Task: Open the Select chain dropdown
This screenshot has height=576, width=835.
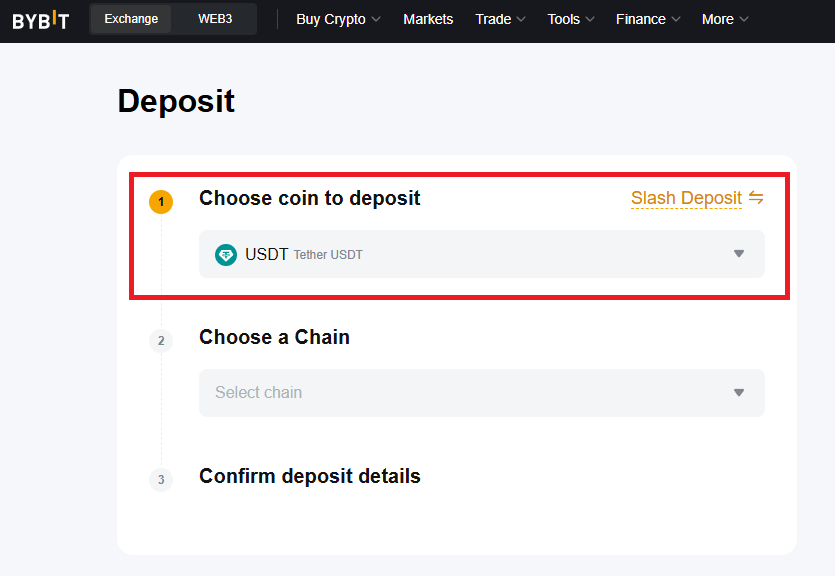Action: 482,393
